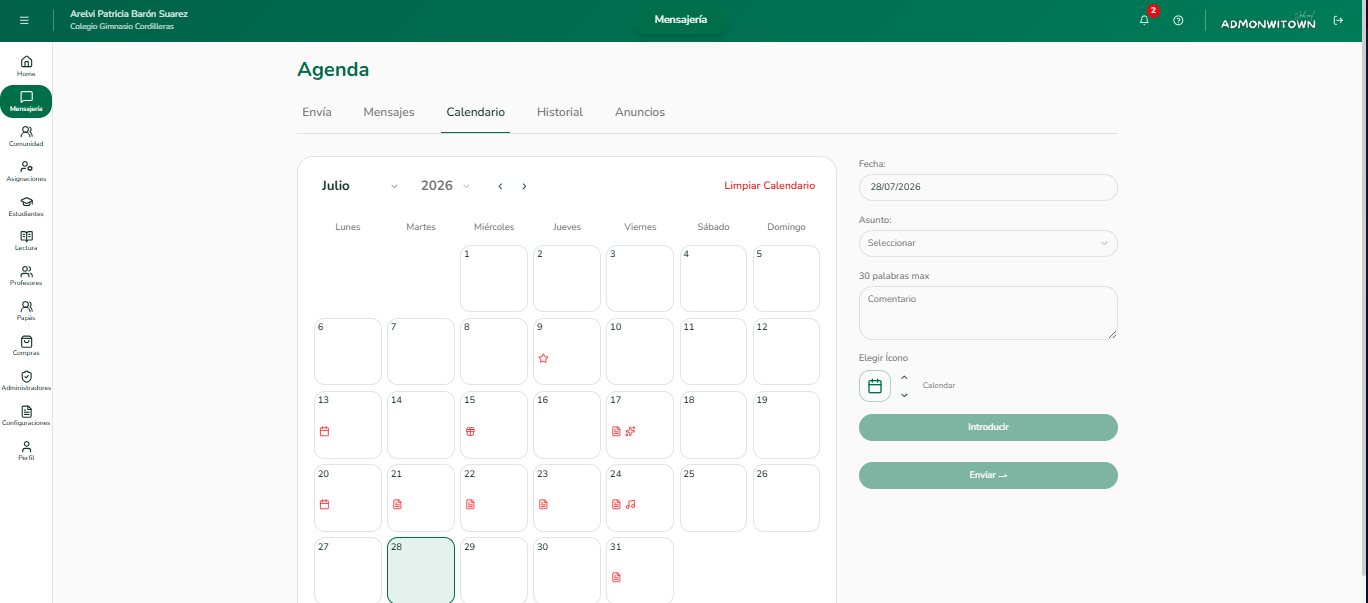Select July 1 day cell
The height and width of the screenshot is (603, 1368).
click(494, 278)
